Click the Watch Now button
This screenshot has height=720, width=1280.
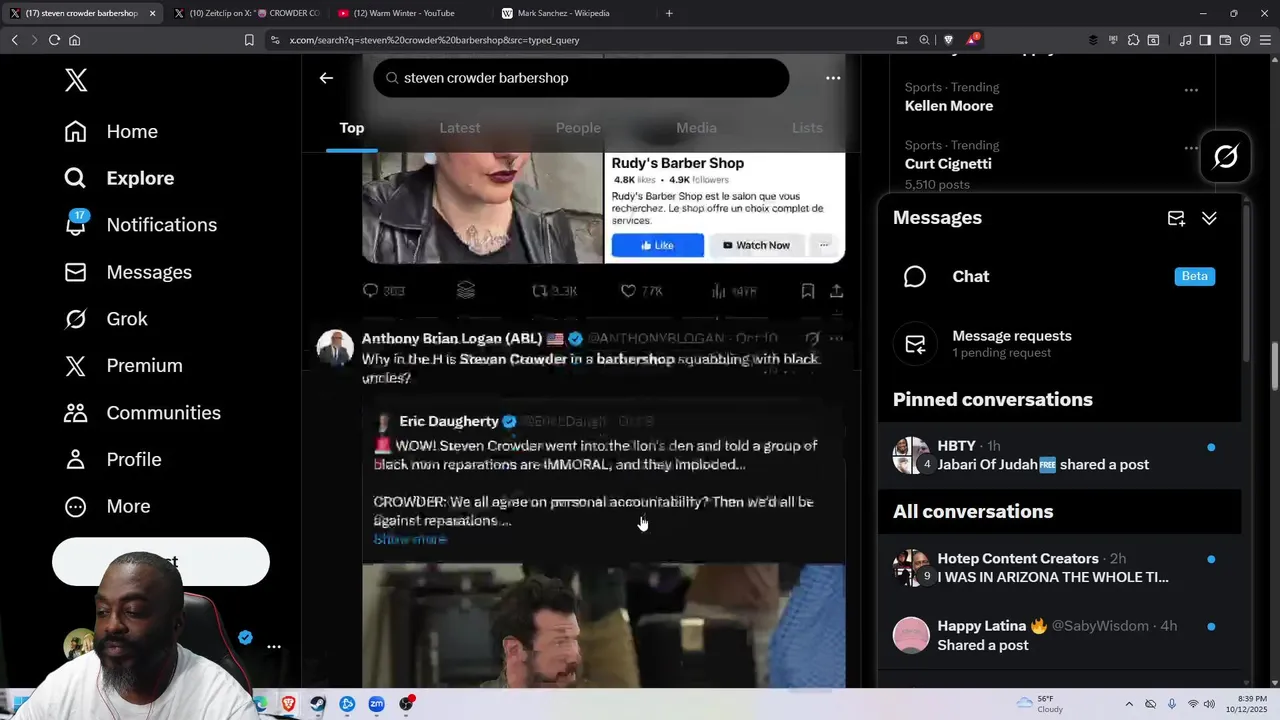[x=756, y=245]
